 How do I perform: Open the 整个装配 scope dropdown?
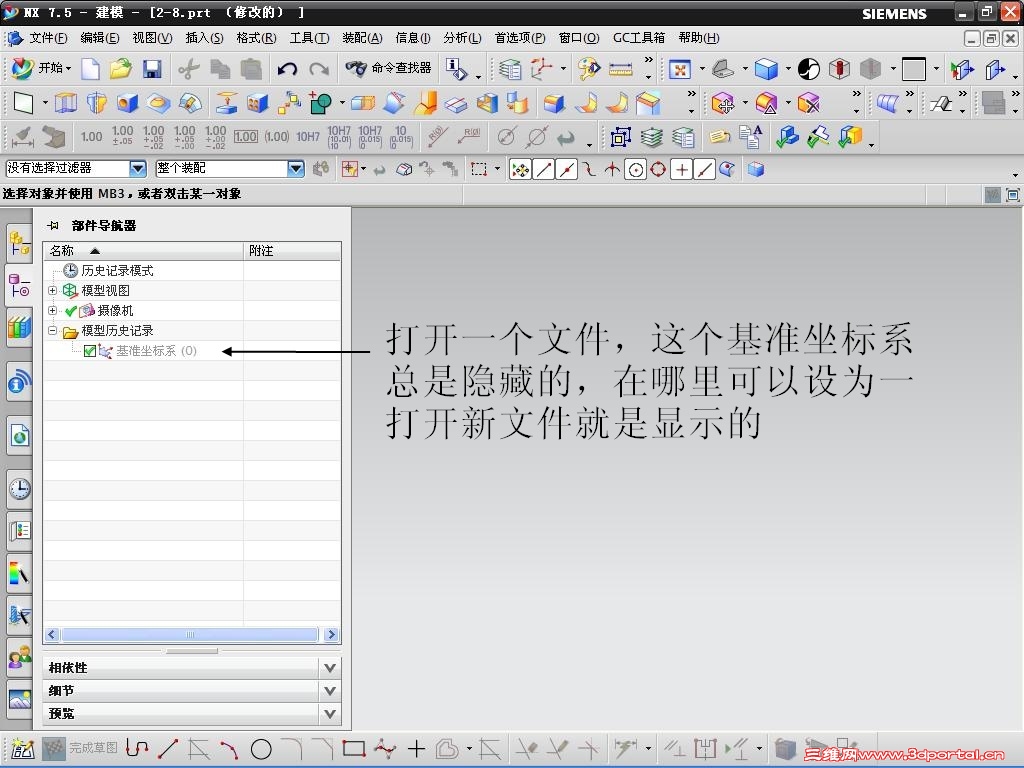[296, 168]
